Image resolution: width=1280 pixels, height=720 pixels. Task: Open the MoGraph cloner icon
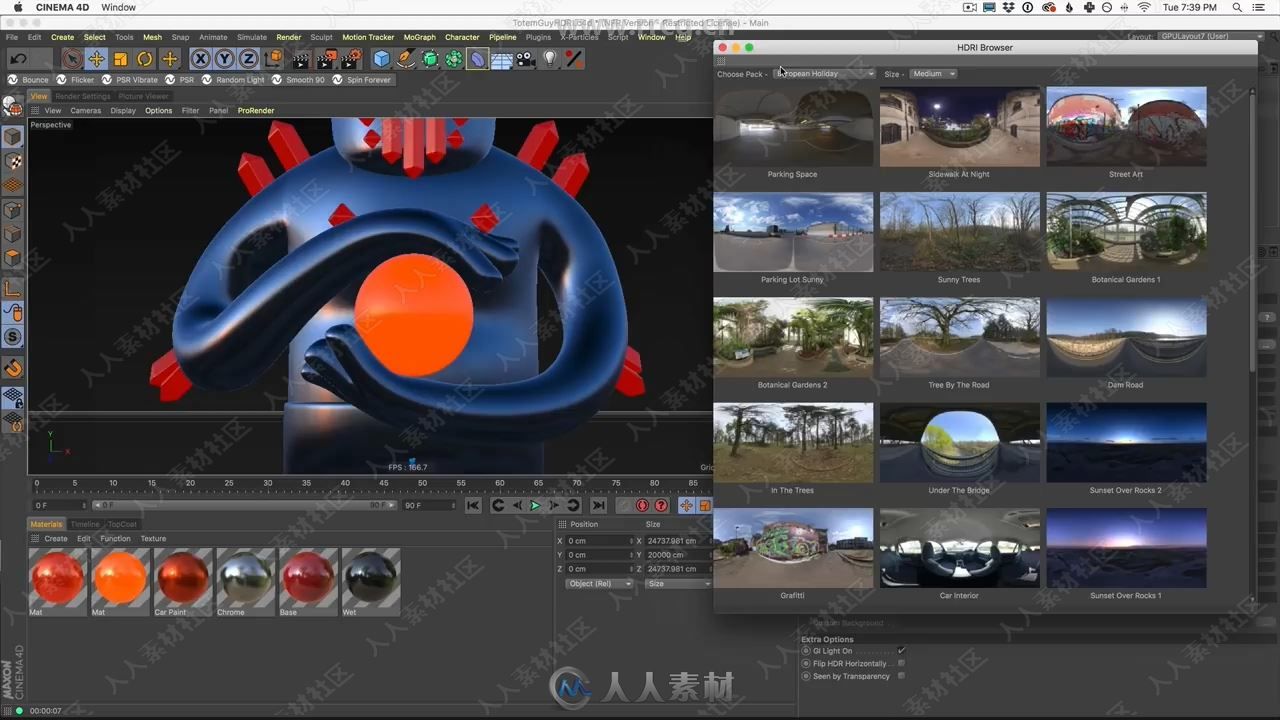tap(454, 59)
